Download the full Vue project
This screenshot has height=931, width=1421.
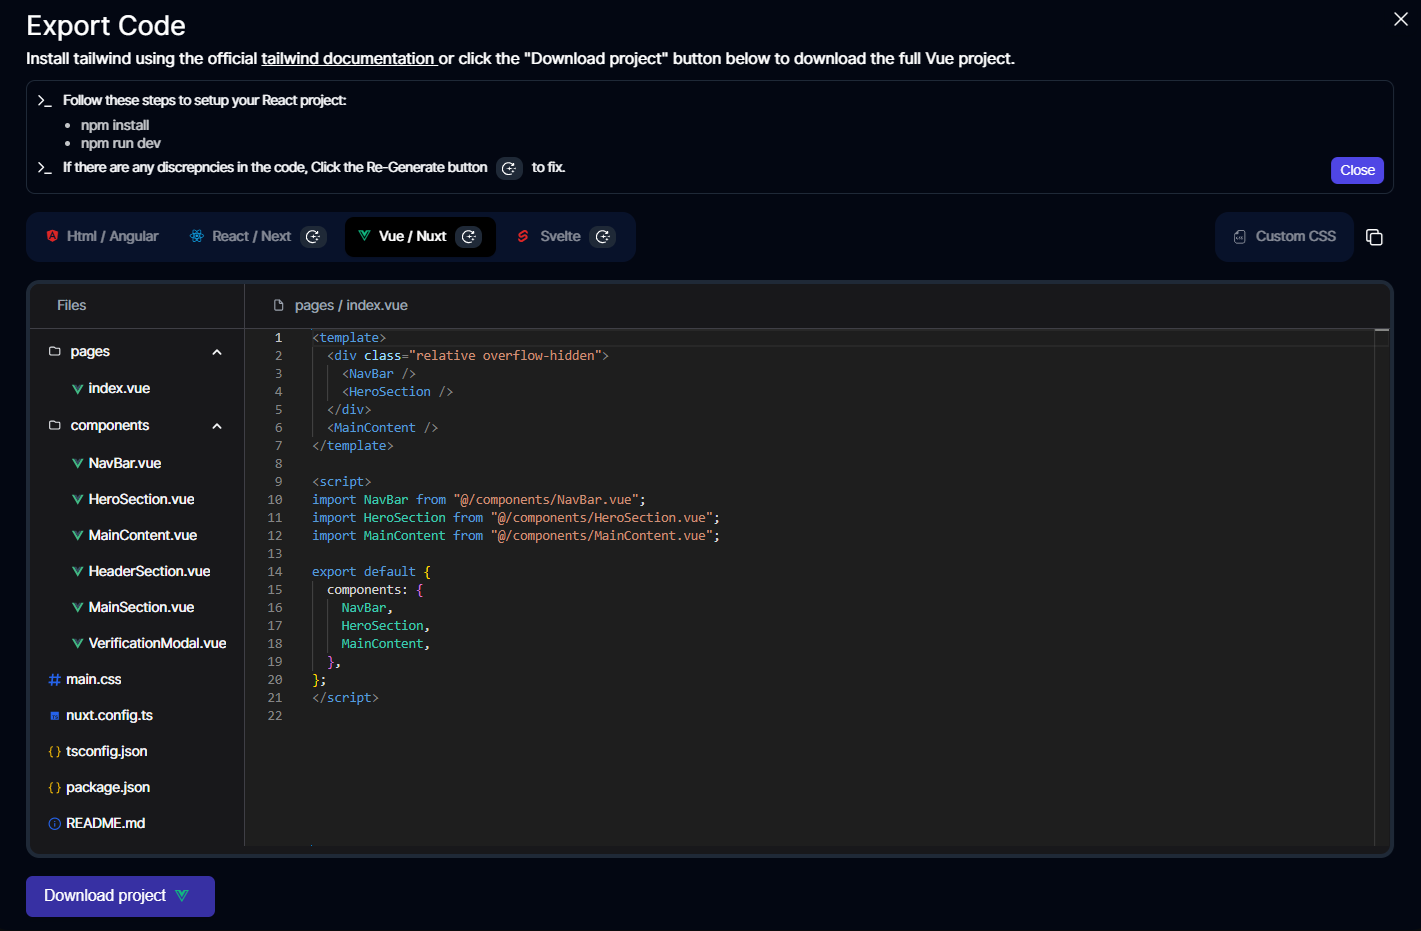point(120,896)
